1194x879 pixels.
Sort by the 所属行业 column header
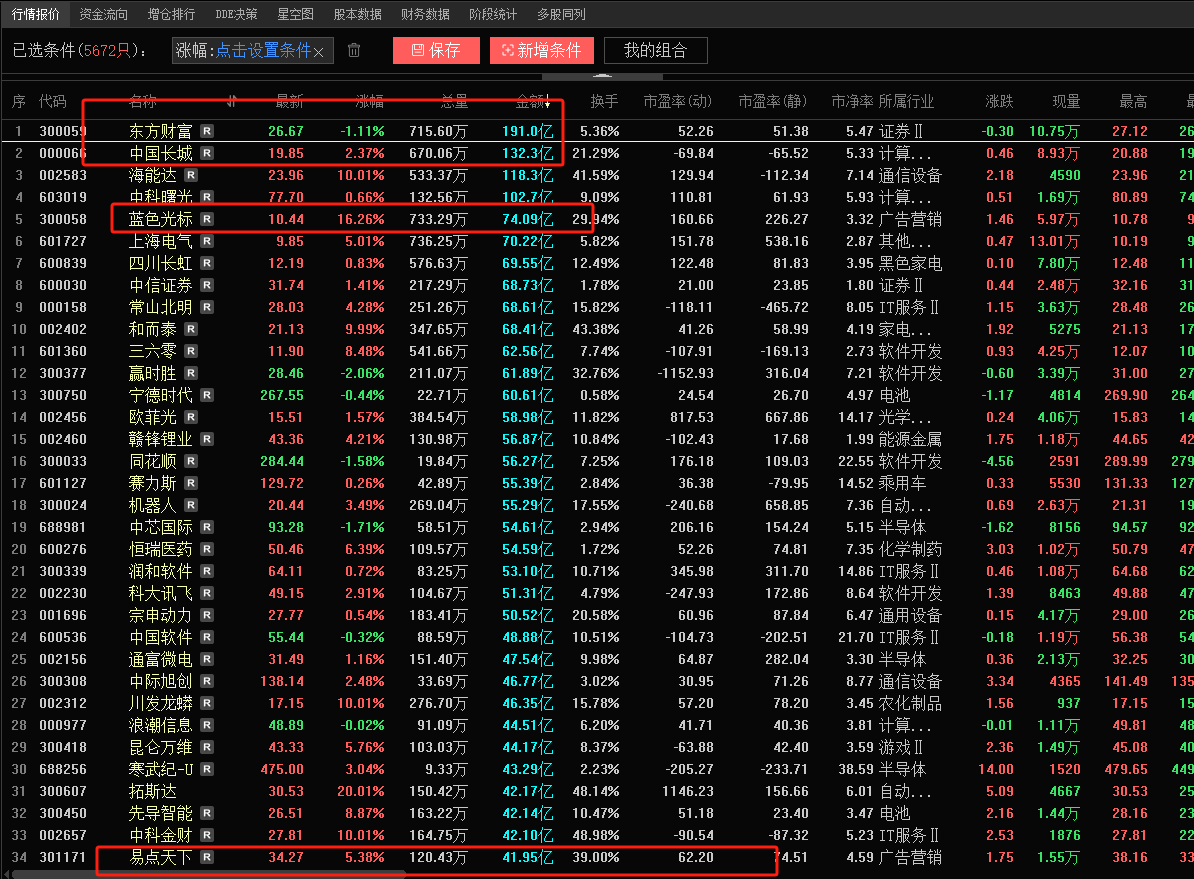coord(906,101)
